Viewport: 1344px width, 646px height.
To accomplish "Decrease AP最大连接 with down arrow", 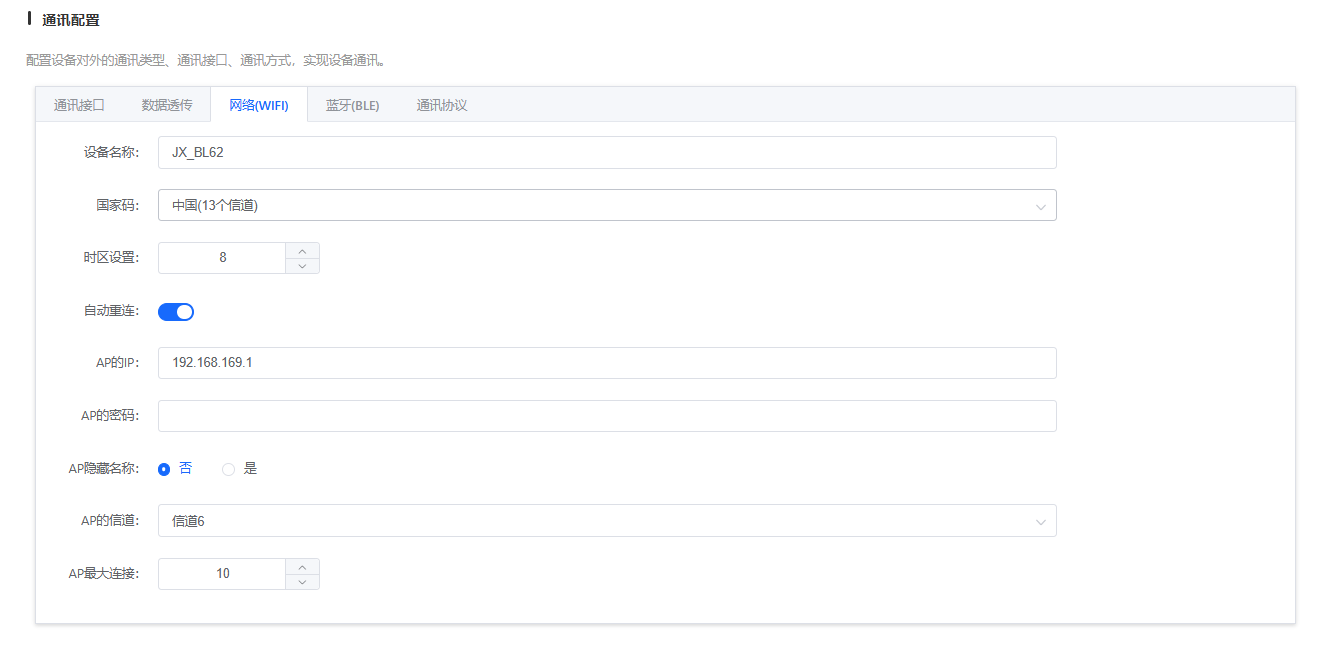I will coord(302,582).
